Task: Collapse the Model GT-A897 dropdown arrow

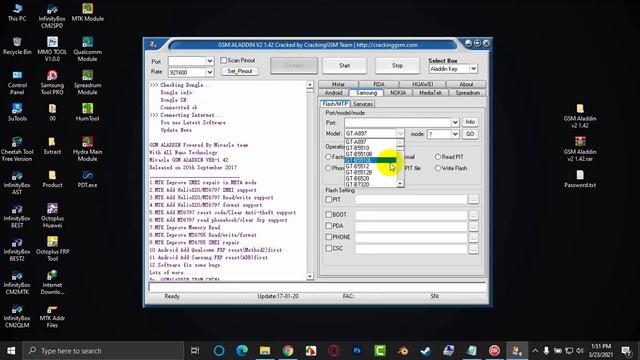Action: [400, 133]
